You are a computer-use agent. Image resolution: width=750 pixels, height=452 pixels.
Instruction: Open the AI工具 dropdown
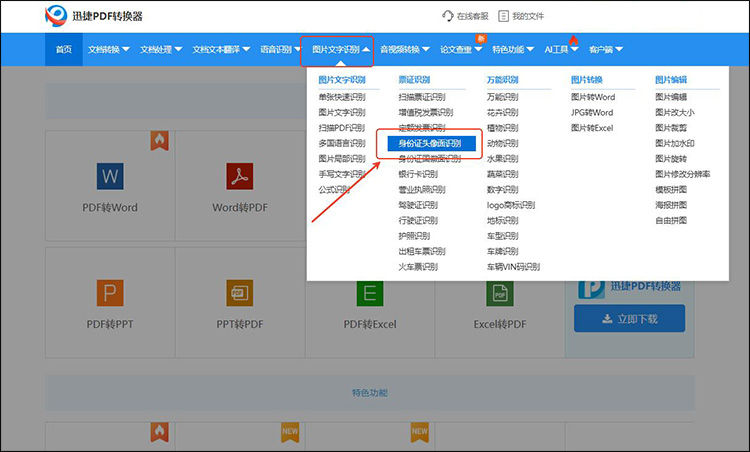561,48
